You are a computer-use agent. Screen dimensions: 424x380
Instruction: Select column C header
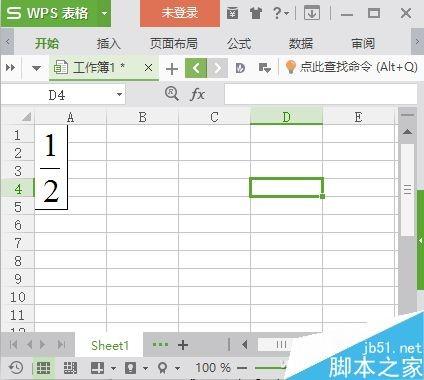click(214, 117)
